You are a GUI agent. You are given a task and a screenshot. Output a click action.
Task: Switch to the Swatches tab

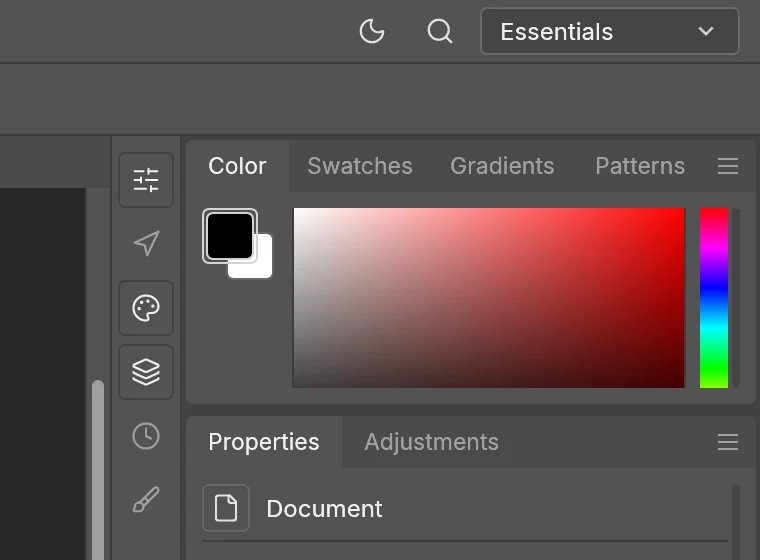pos(360,166)
